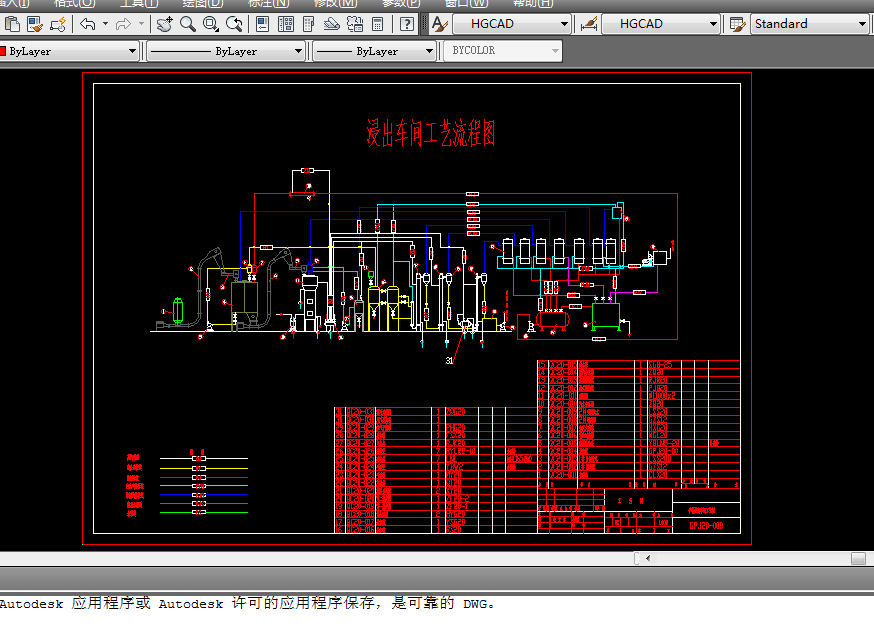Click the red drawing title 浸出车间工艺流程图
874x633 pixels.
(430, 133)
